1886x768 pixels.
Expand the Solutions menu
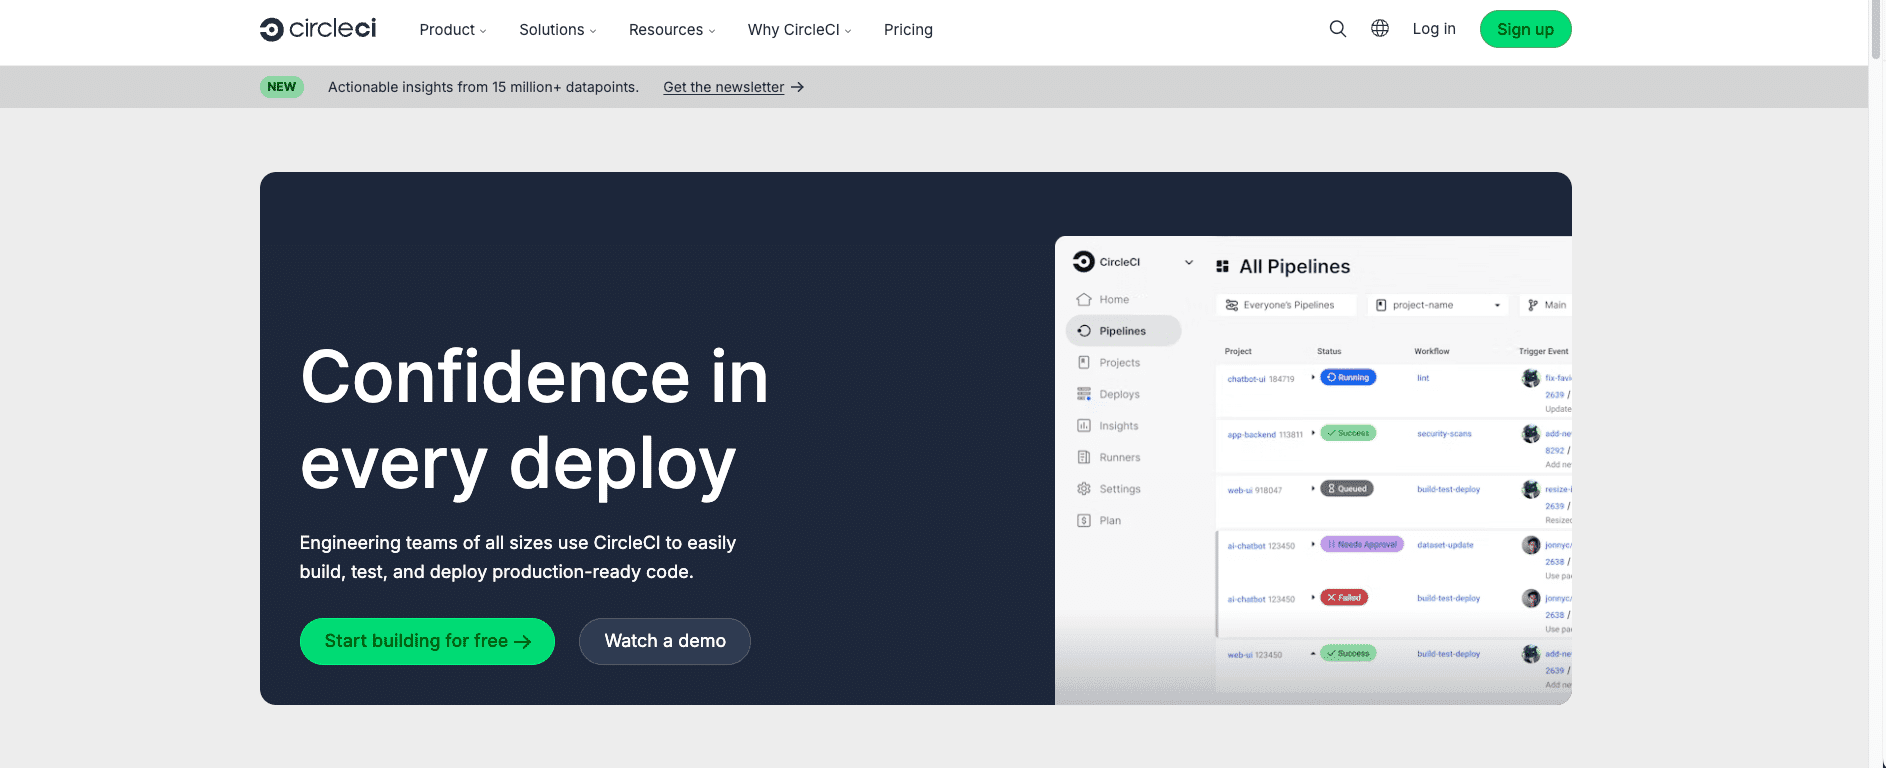tap(558, 30)
